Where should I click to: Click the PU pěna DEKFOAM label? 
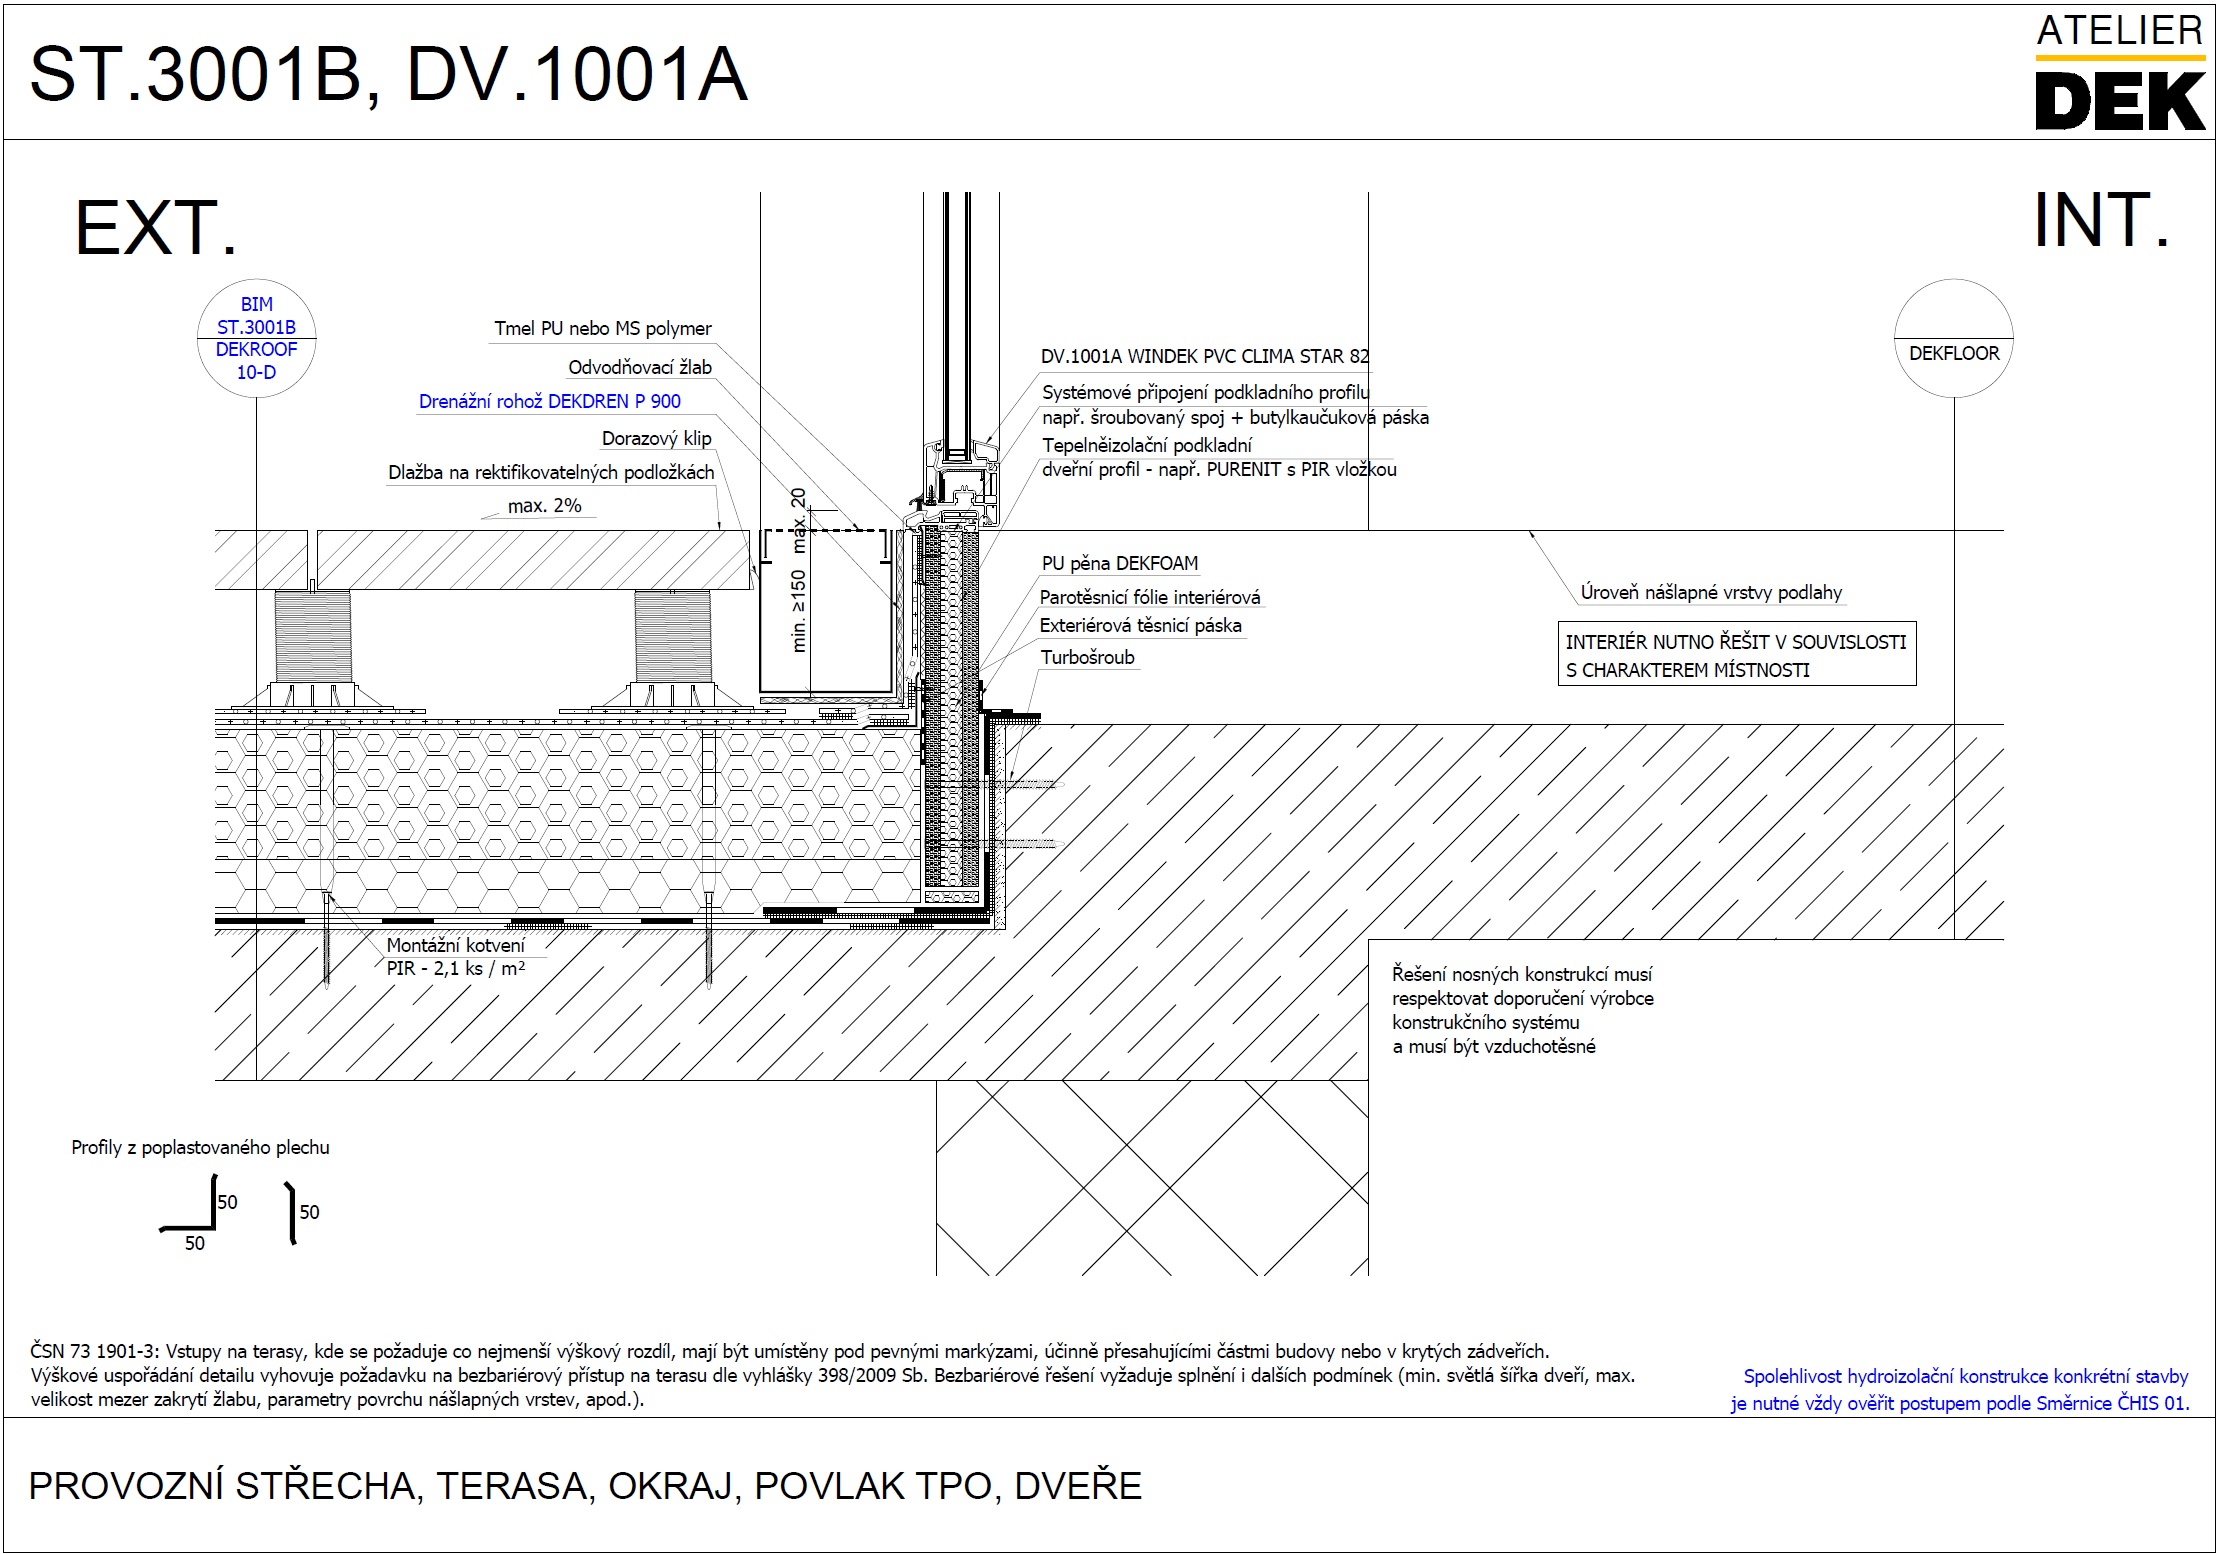[x=1119, y=563]
